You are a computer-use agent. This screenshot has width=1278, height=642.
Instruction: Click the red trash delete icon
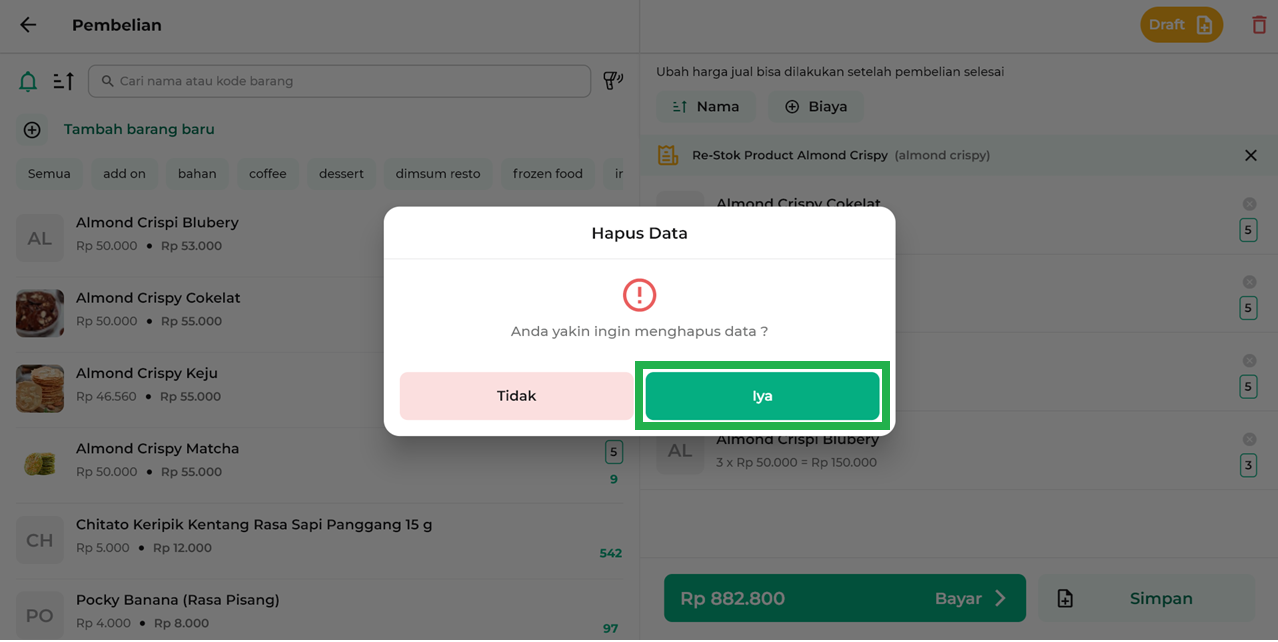(1259, 25)
